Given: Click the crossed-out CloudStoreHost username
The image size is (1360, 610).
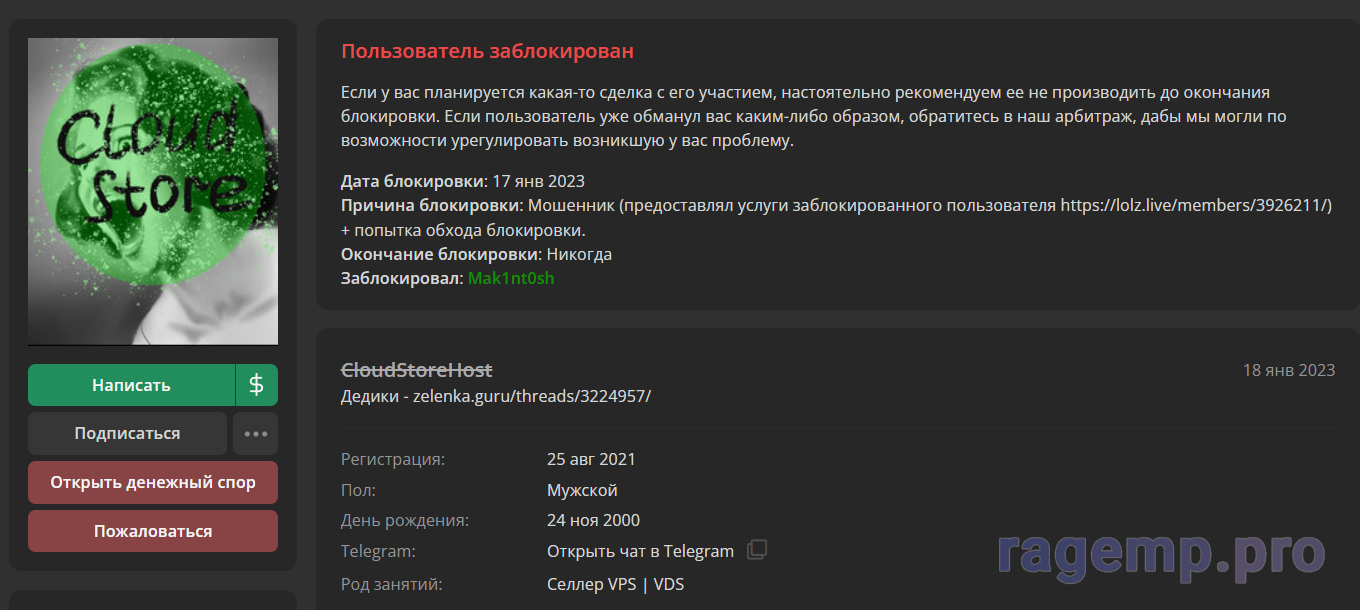Looking at the screenshot, I should 416,370.
